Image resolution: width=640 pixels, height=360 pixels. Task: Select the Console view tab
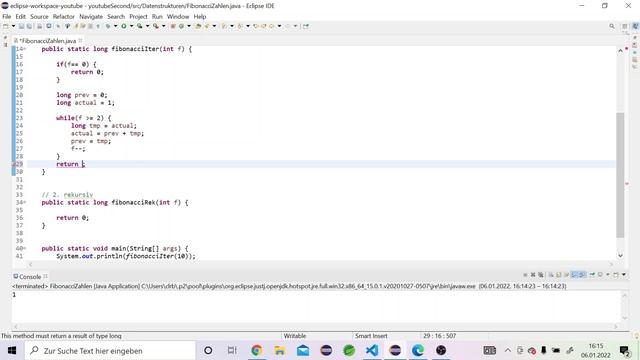30,277
